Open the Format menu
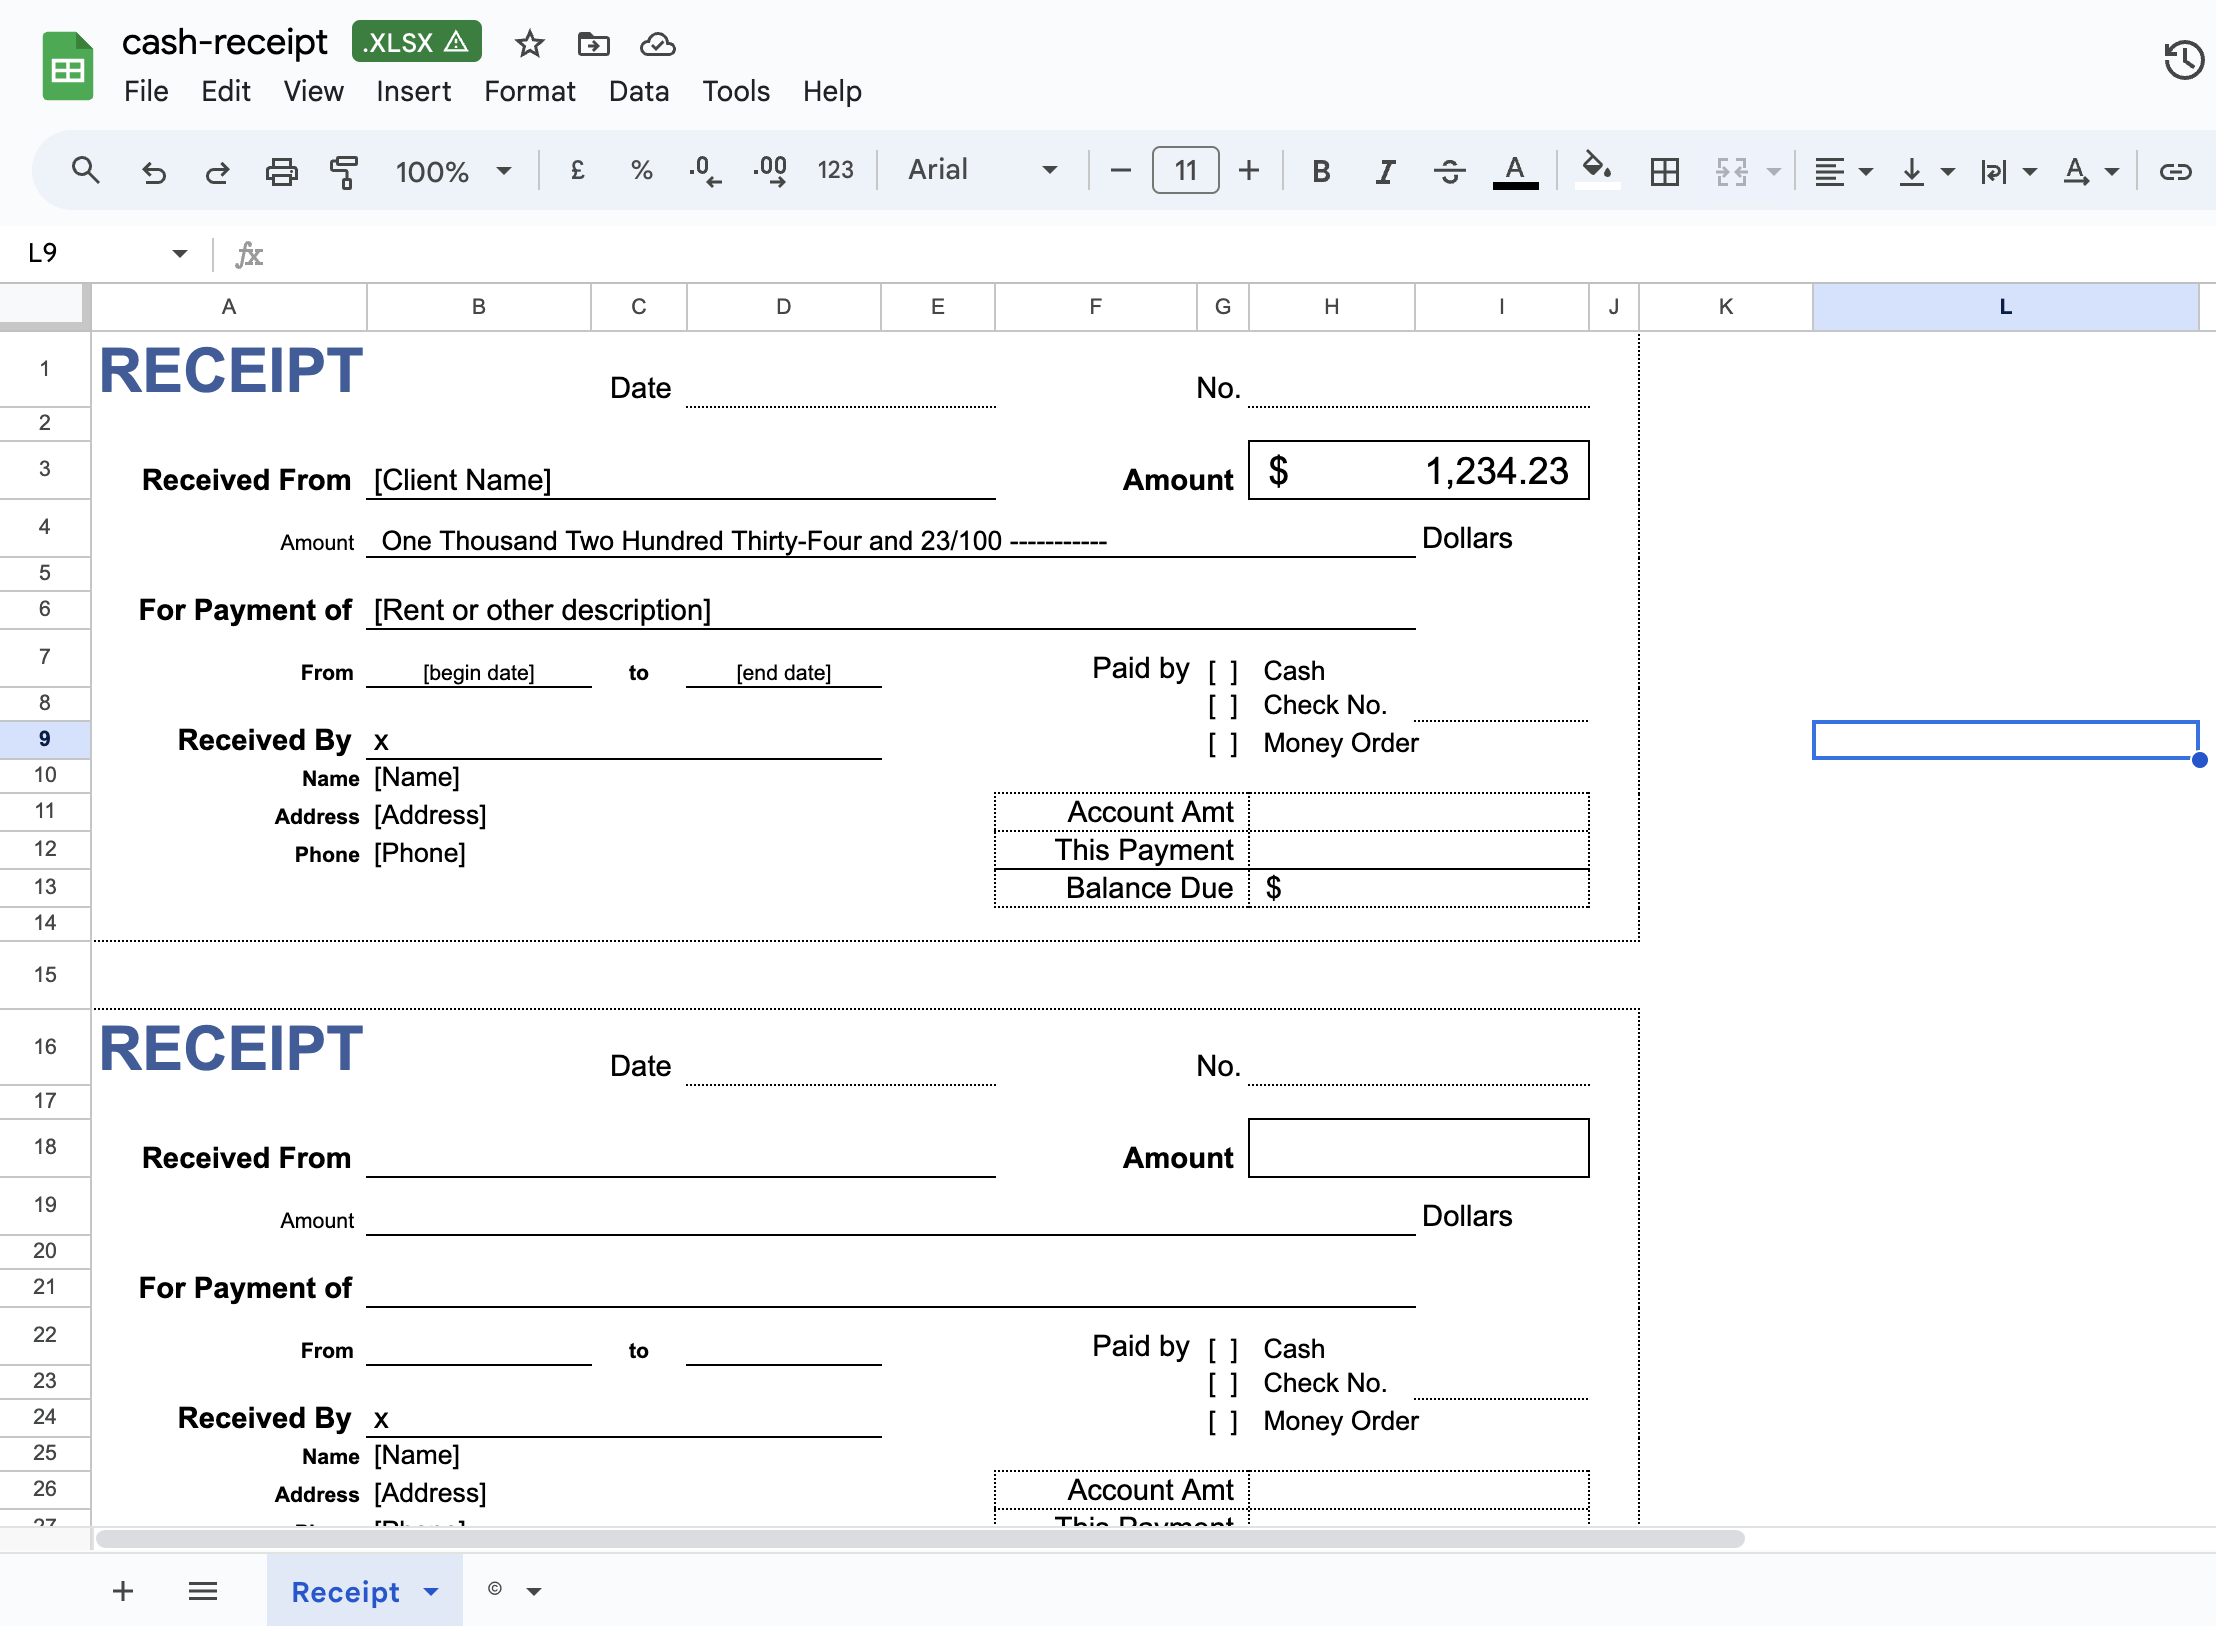The height and width of the screenshot is (1626, 2216). click(529, 91)
